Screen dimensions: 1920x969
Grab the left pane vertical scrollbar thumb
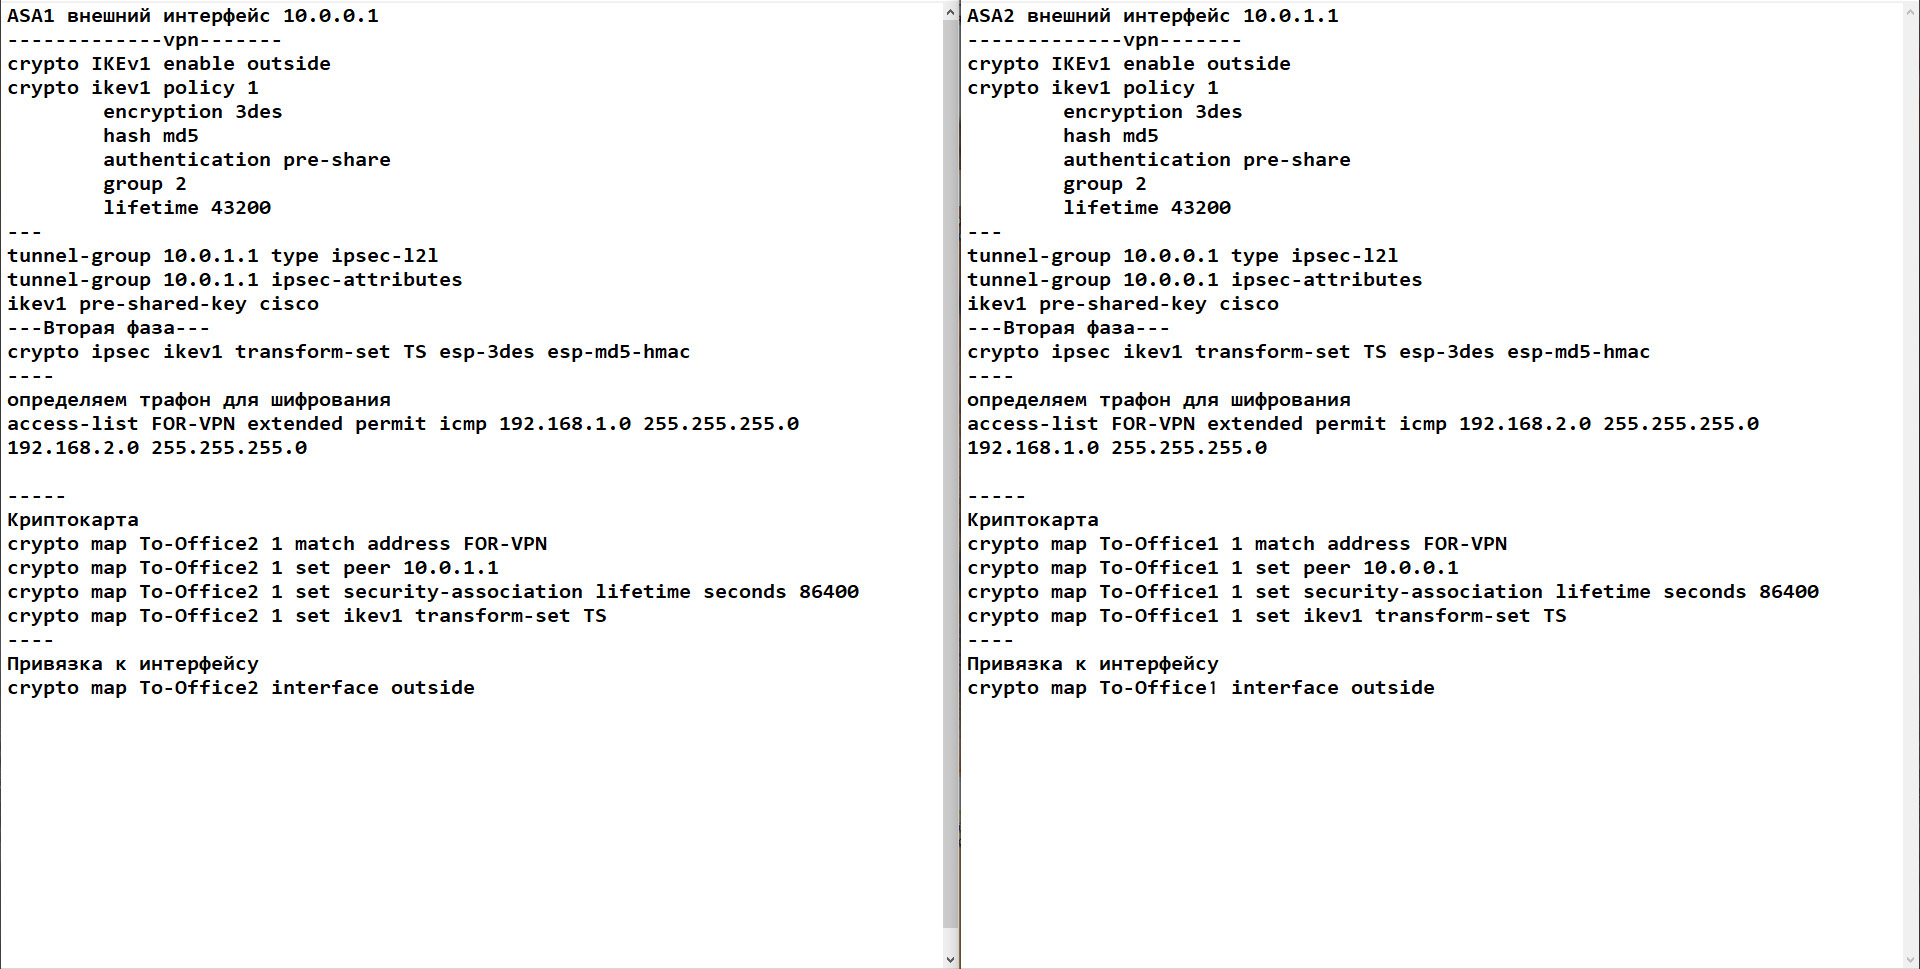click(x=950, y=475)
